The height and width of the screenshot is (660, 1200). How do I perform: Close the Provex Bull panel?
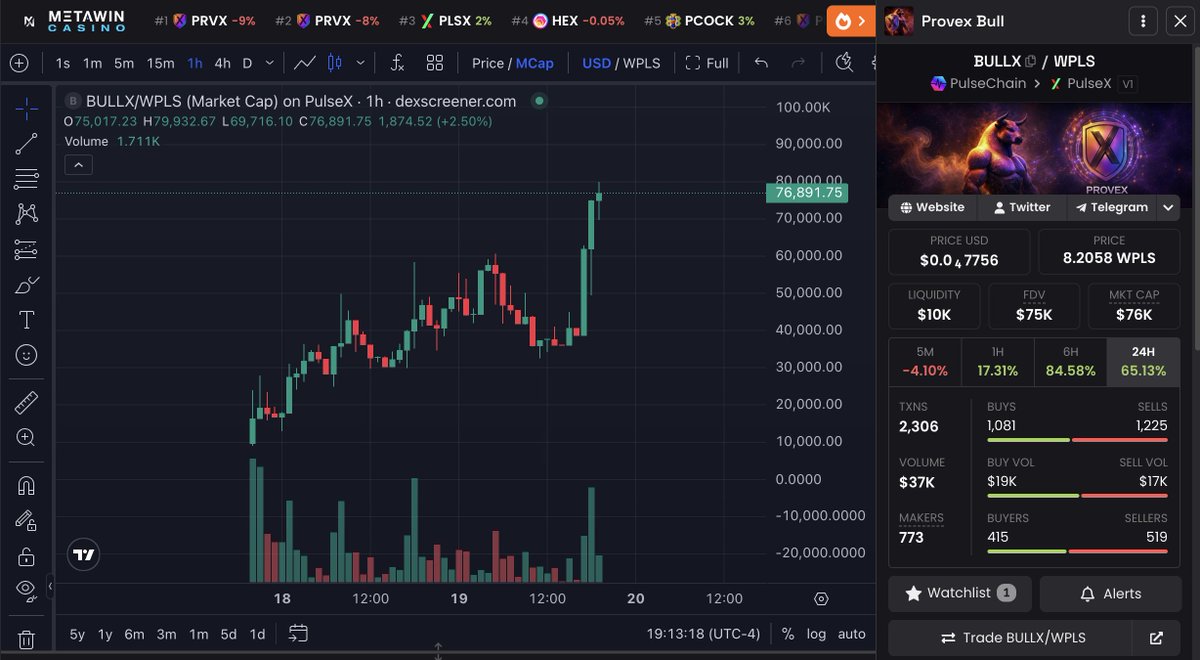coord(1178,21)
